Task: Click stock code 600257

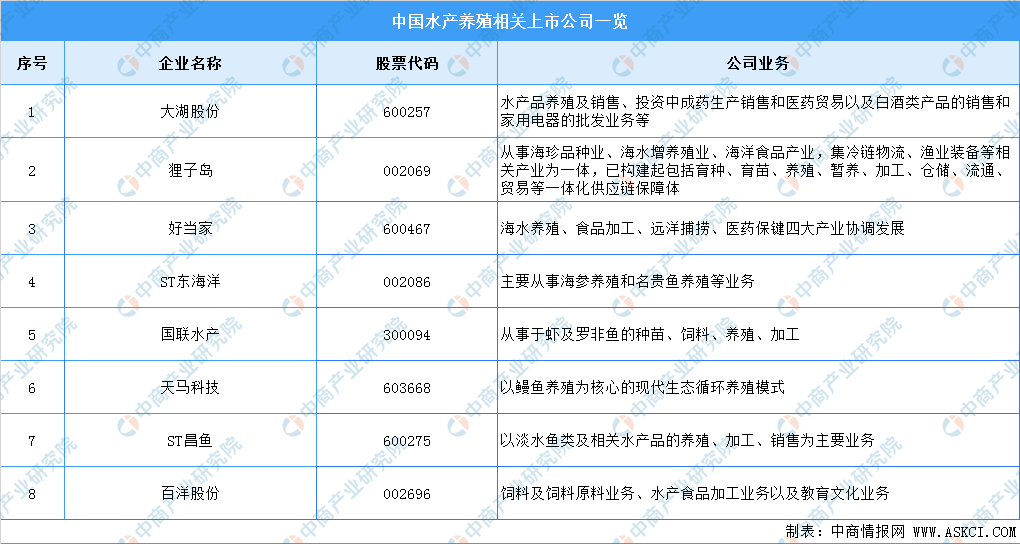Action: click(x=407, y=112)
